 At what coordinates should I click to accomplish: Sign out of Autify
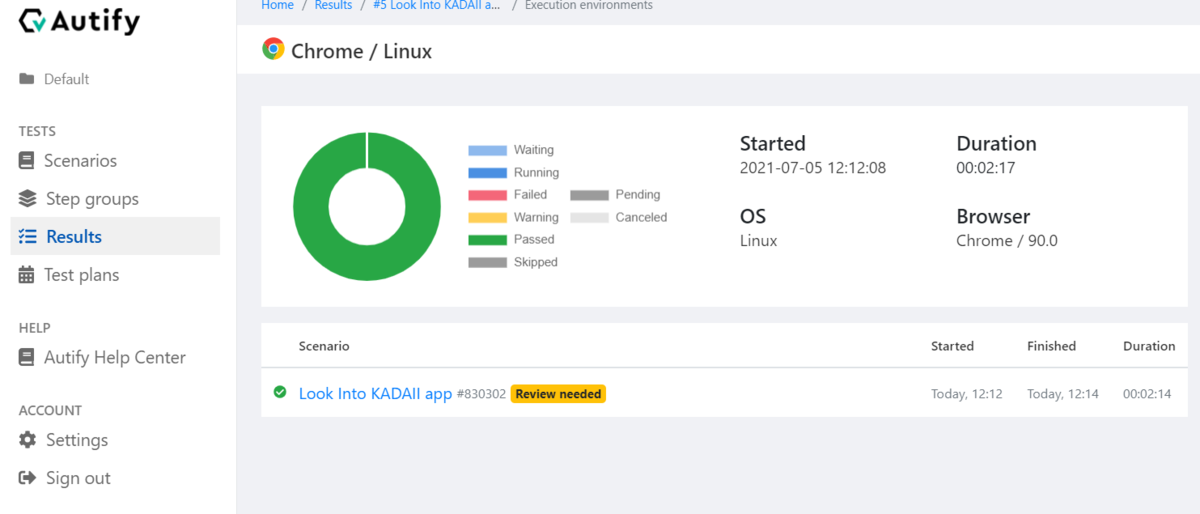78,478
